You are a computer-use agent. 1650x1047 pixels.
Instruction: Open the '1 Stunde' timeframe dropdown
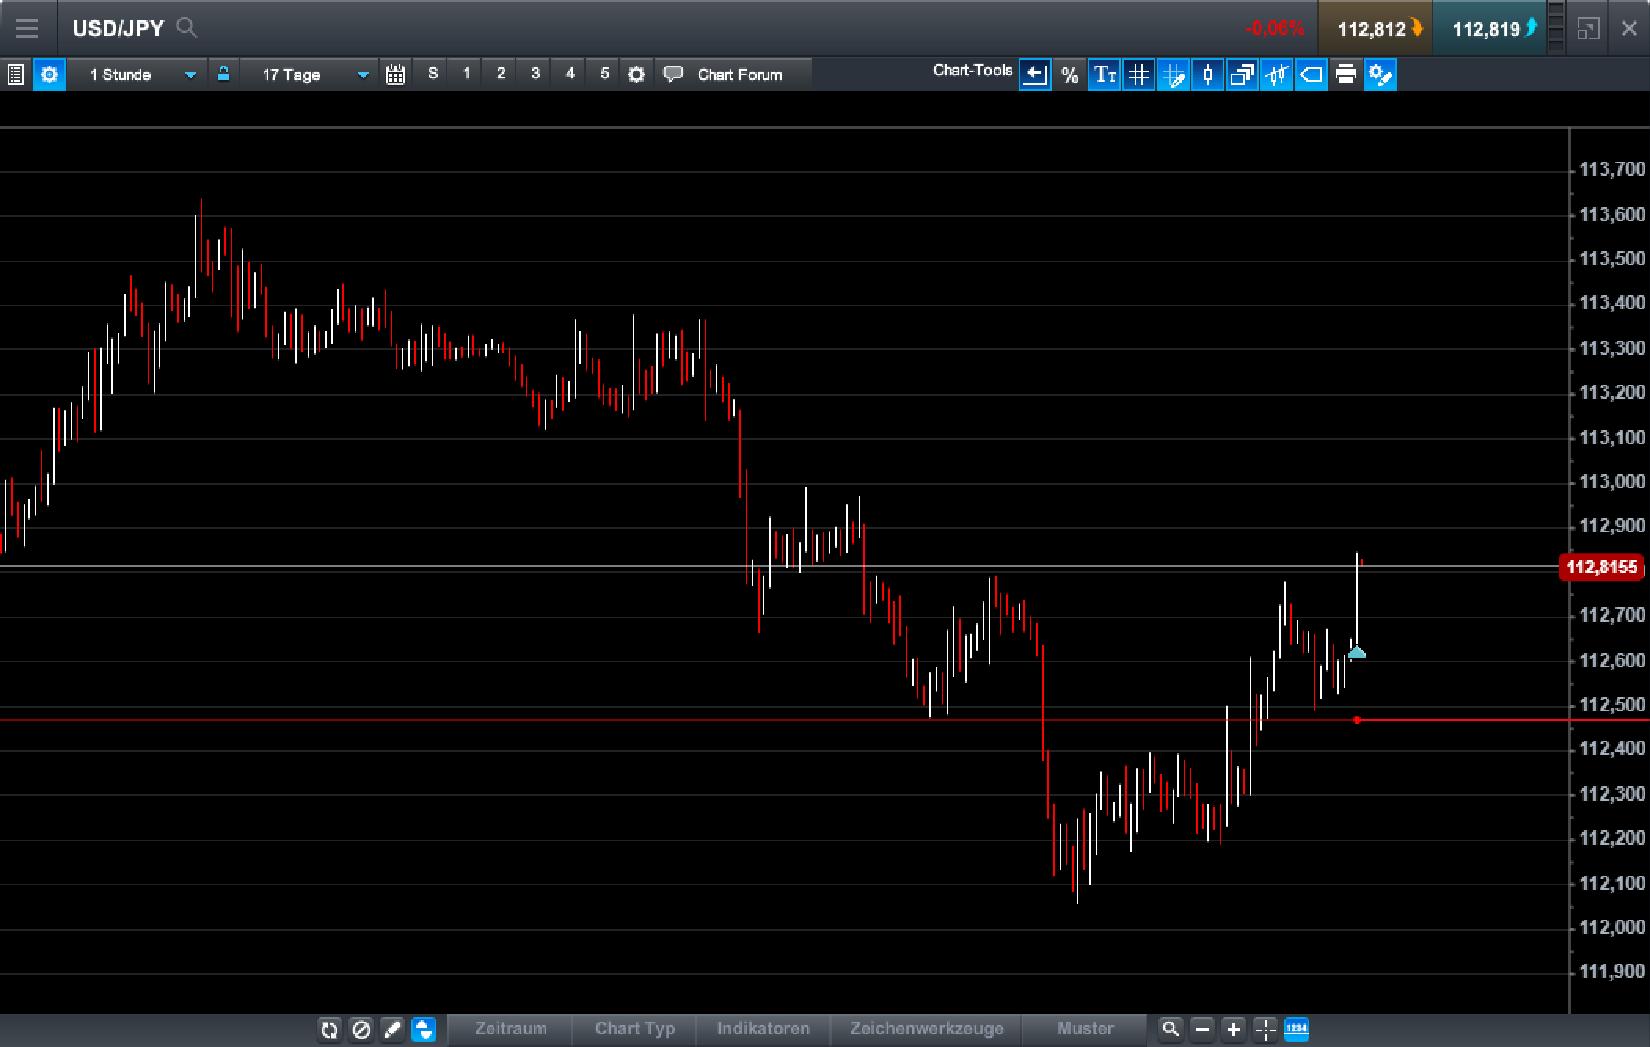click(x=140, y=73)
